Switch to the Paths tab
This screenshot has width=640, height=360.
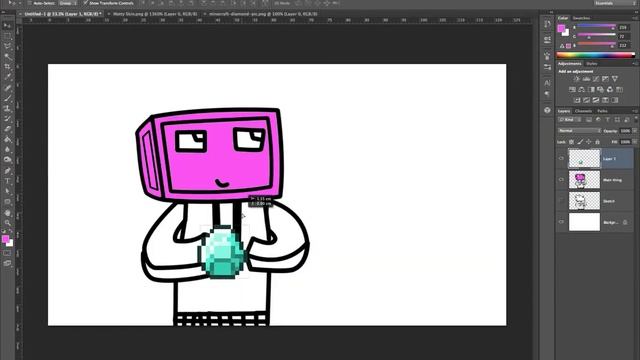point(602,111)
